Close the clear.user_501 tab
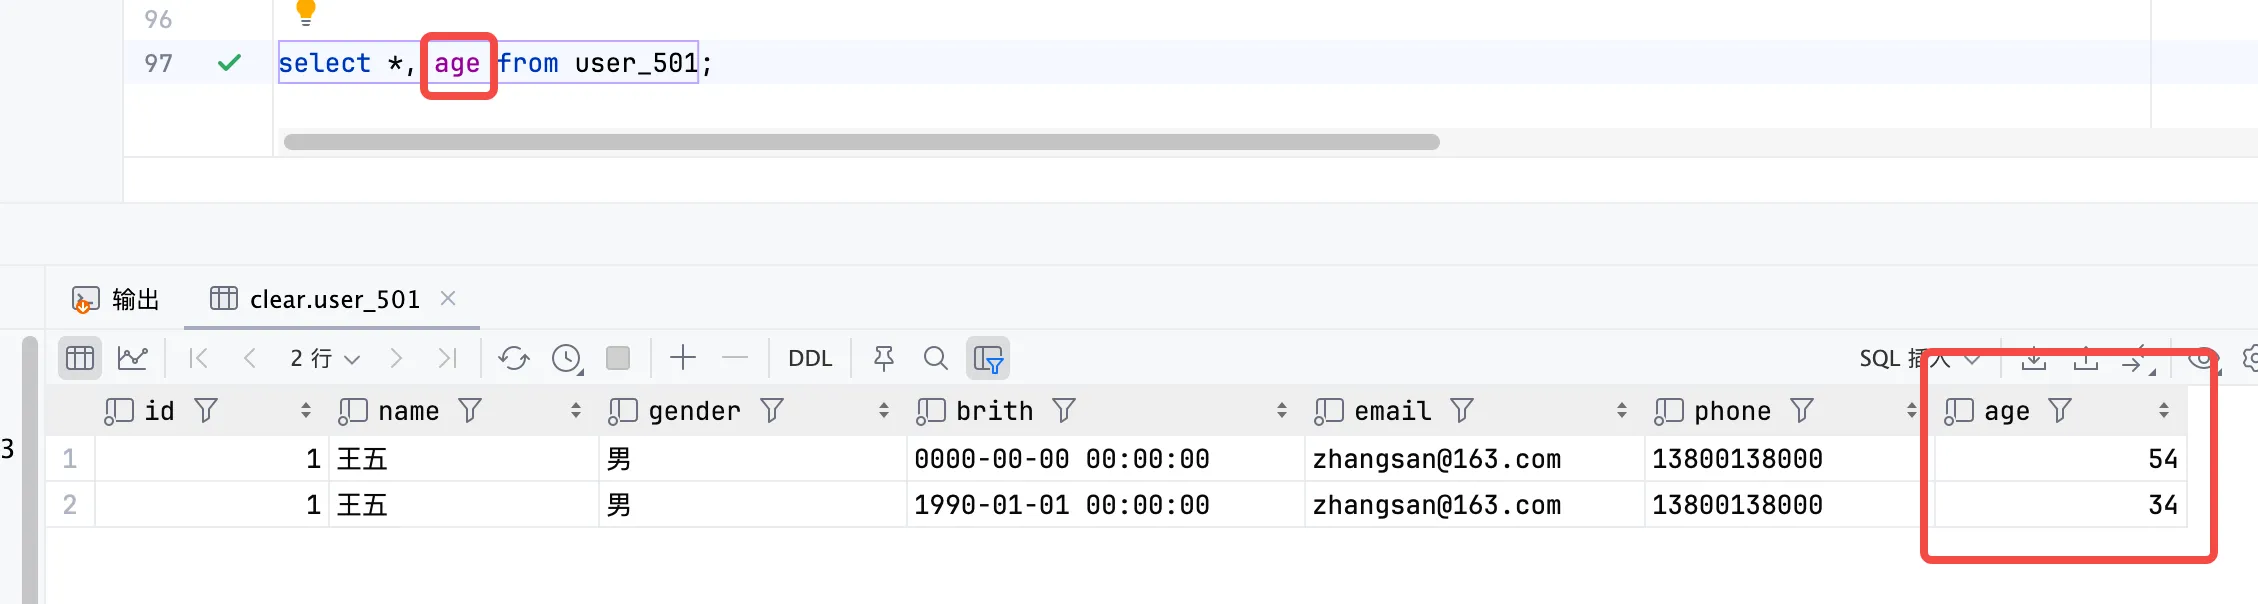Viewport: 2258px width, 604px height. tap(448, 298)
